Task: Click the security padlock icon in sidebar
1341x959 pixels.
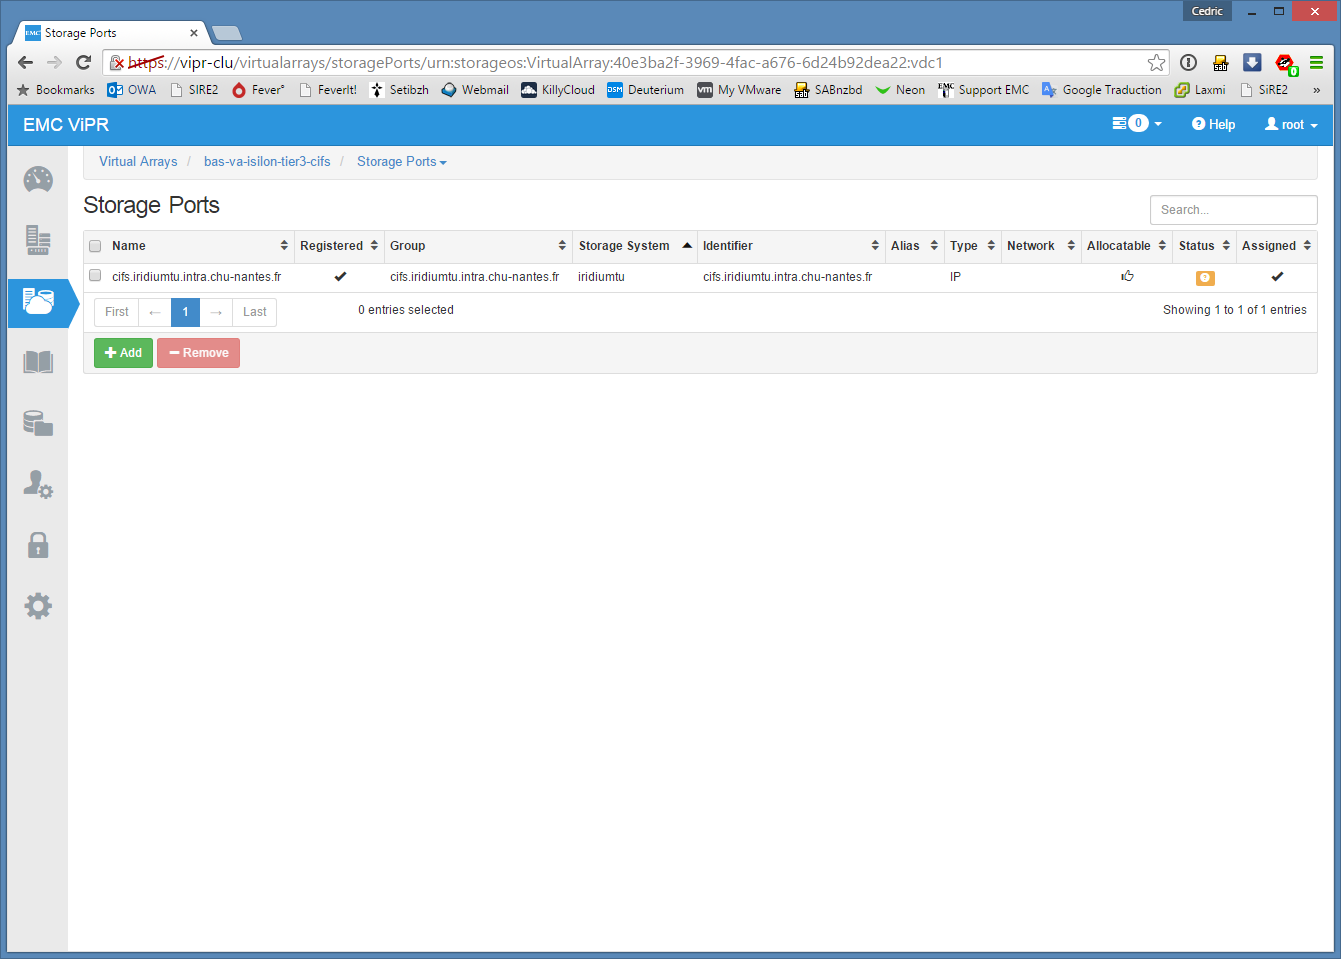Action: point(38,545)
